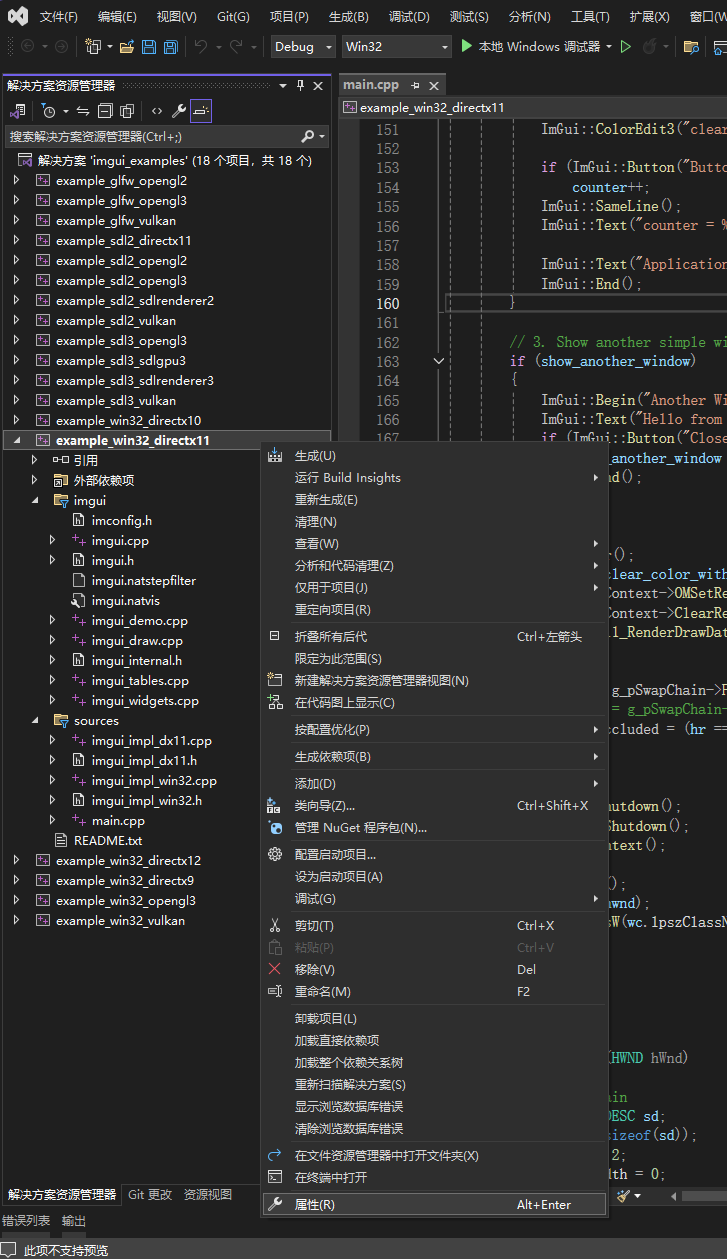Image resolution: width=727 pixels, height=1259 pixels.
Task: Click the terminal icon beside 在终端中打开
Action: (x=275, y=1178)
